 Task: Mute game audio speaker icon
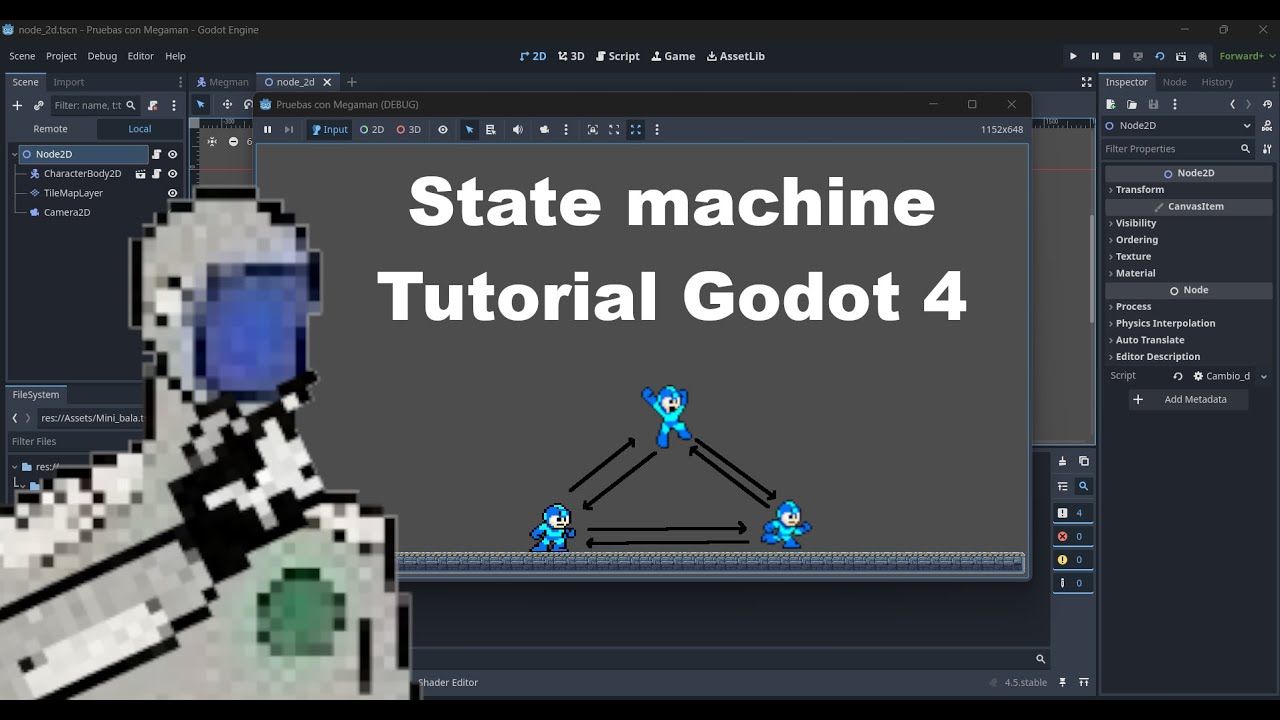point(518,129)
